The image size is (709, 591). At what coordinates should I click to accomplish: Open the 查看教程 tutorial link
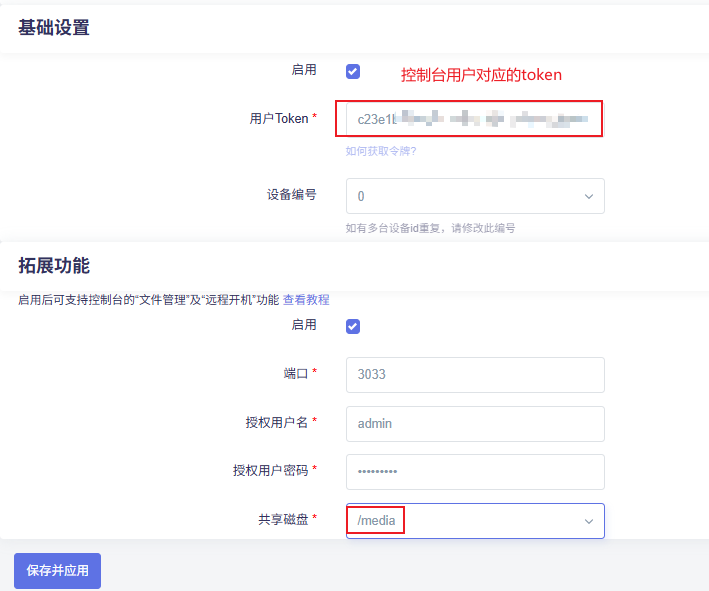pos(306,299)
